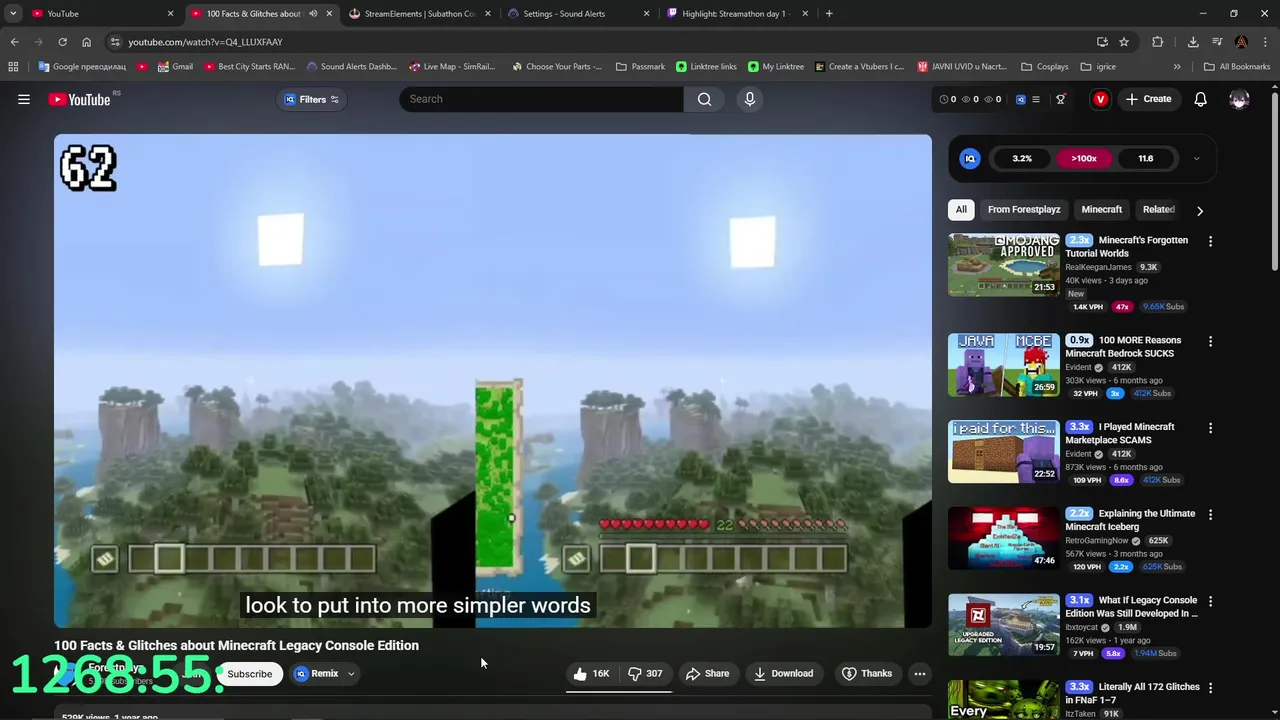This screenshot has width=1280, height=720.
Task: Open All Bookmarks folder
Action: 1236,67
